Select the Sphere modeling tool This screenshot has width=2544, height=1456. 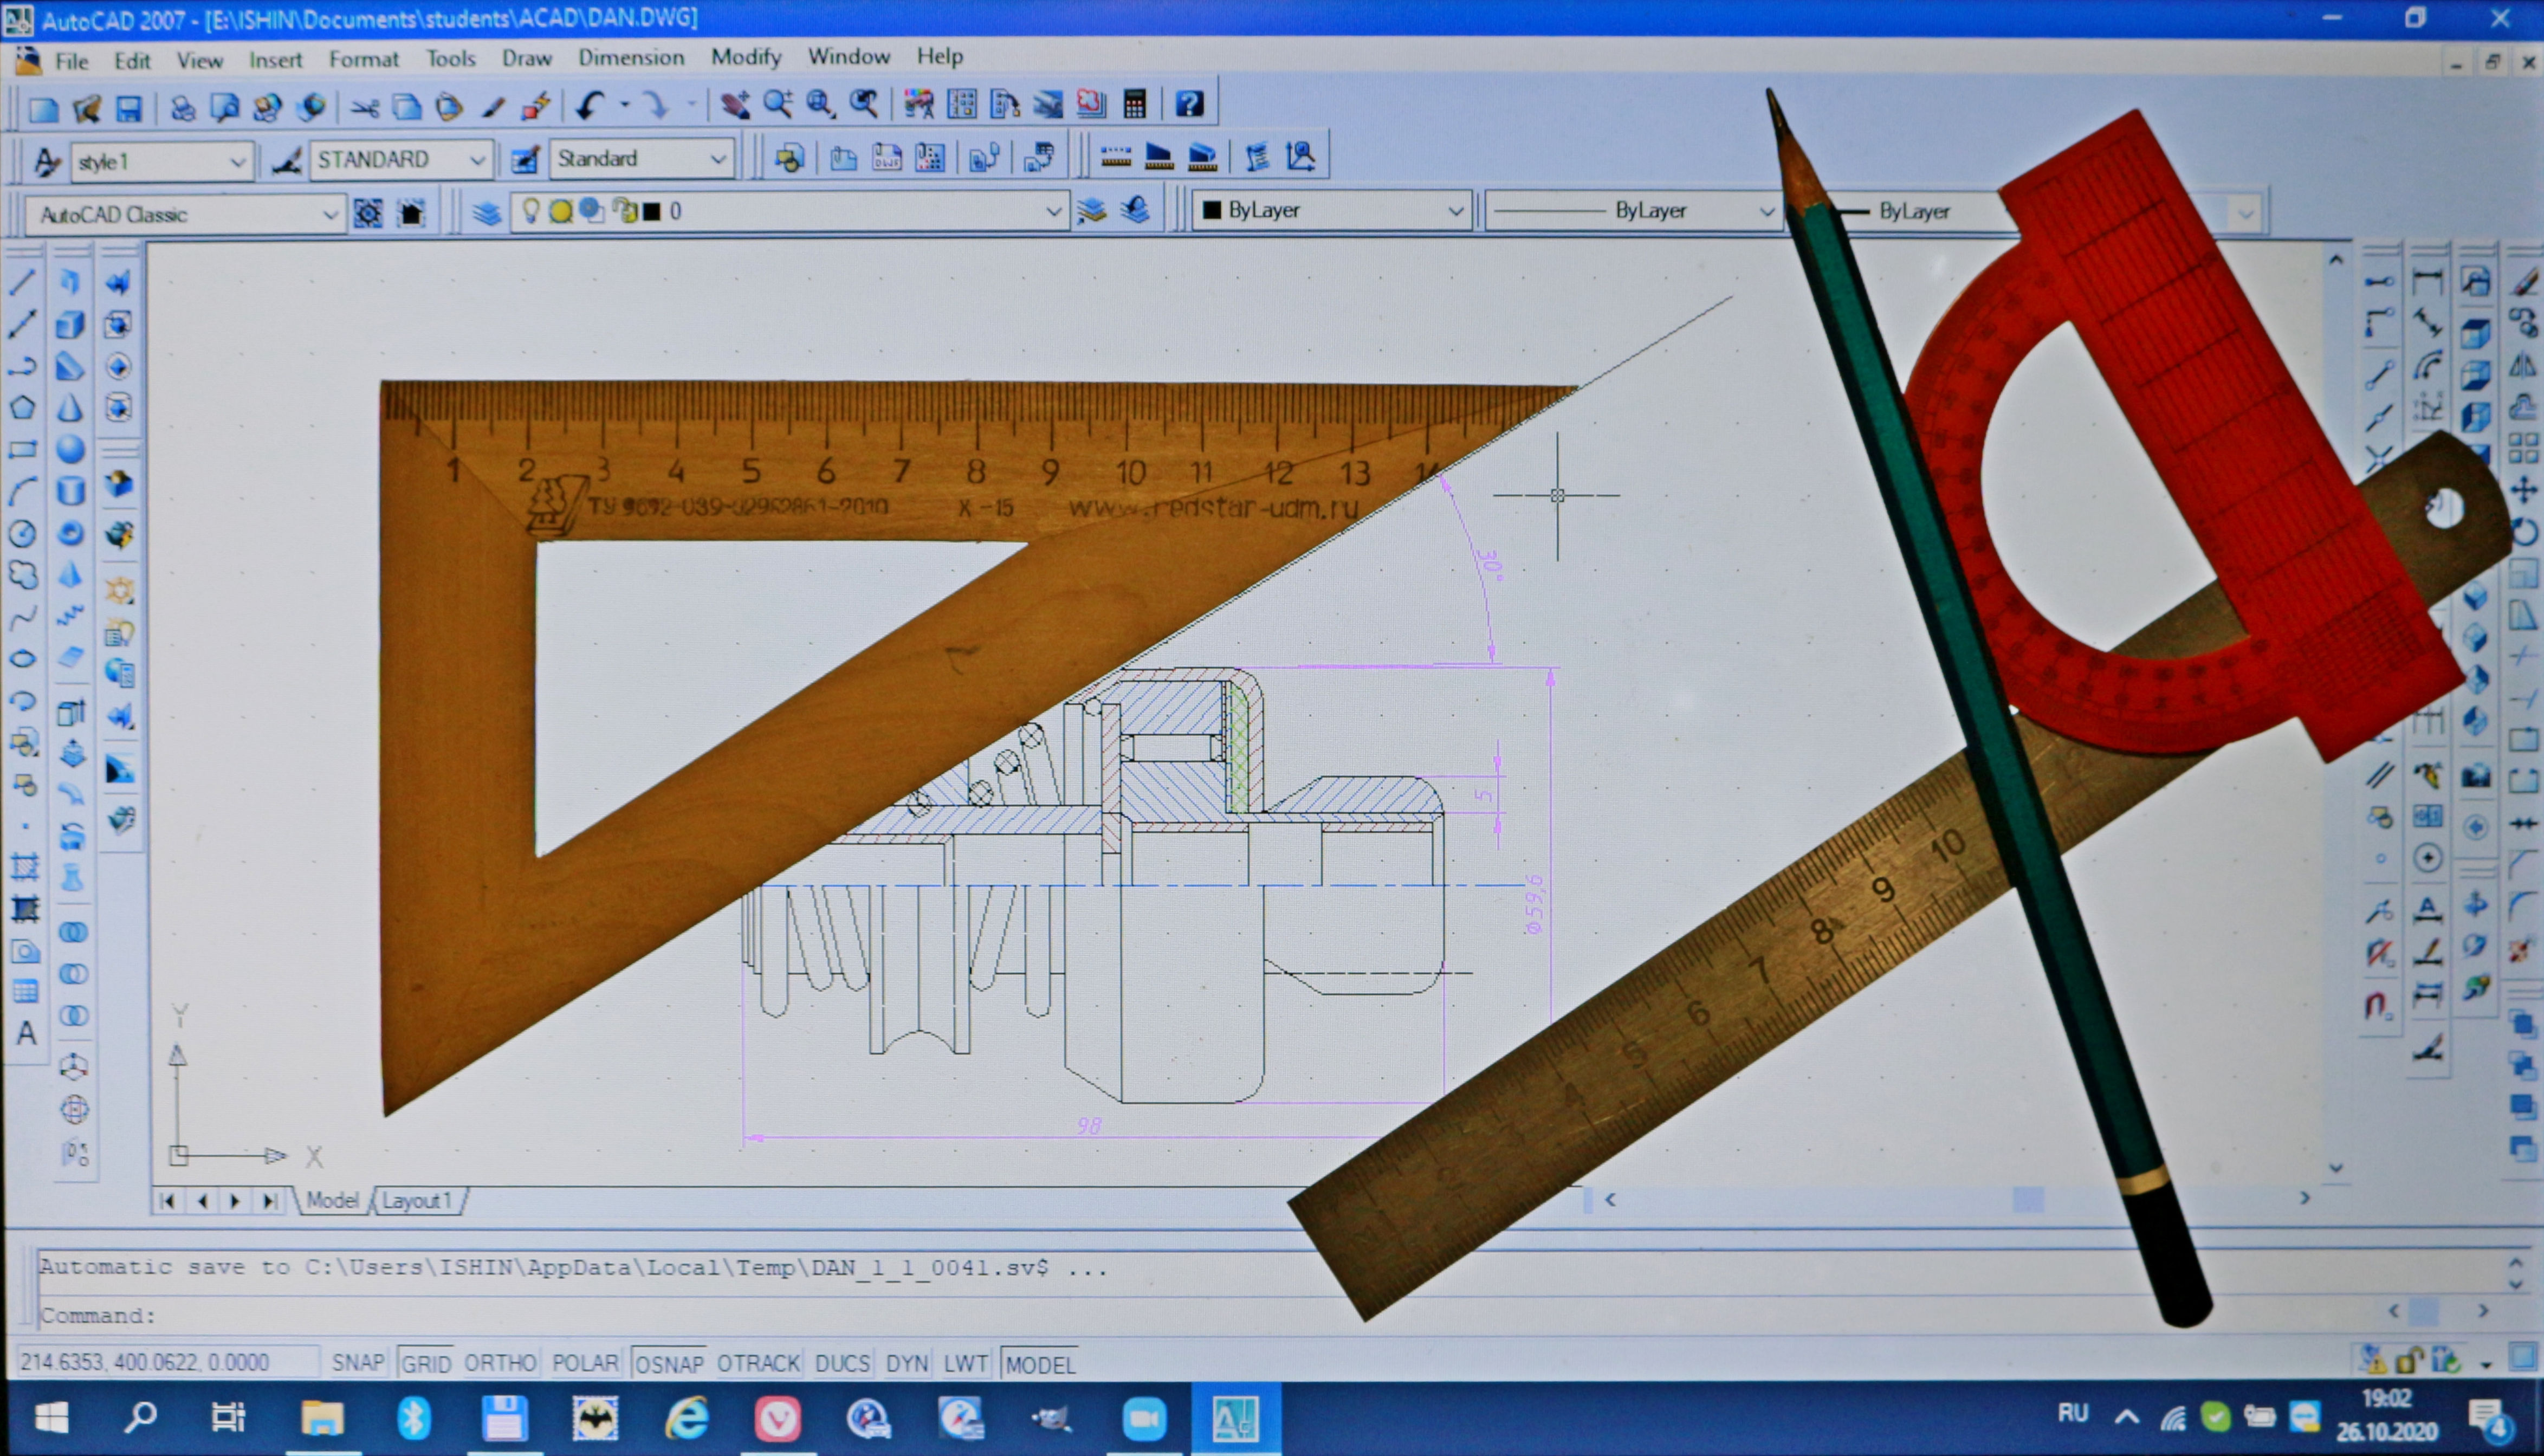tap(70, 450)
